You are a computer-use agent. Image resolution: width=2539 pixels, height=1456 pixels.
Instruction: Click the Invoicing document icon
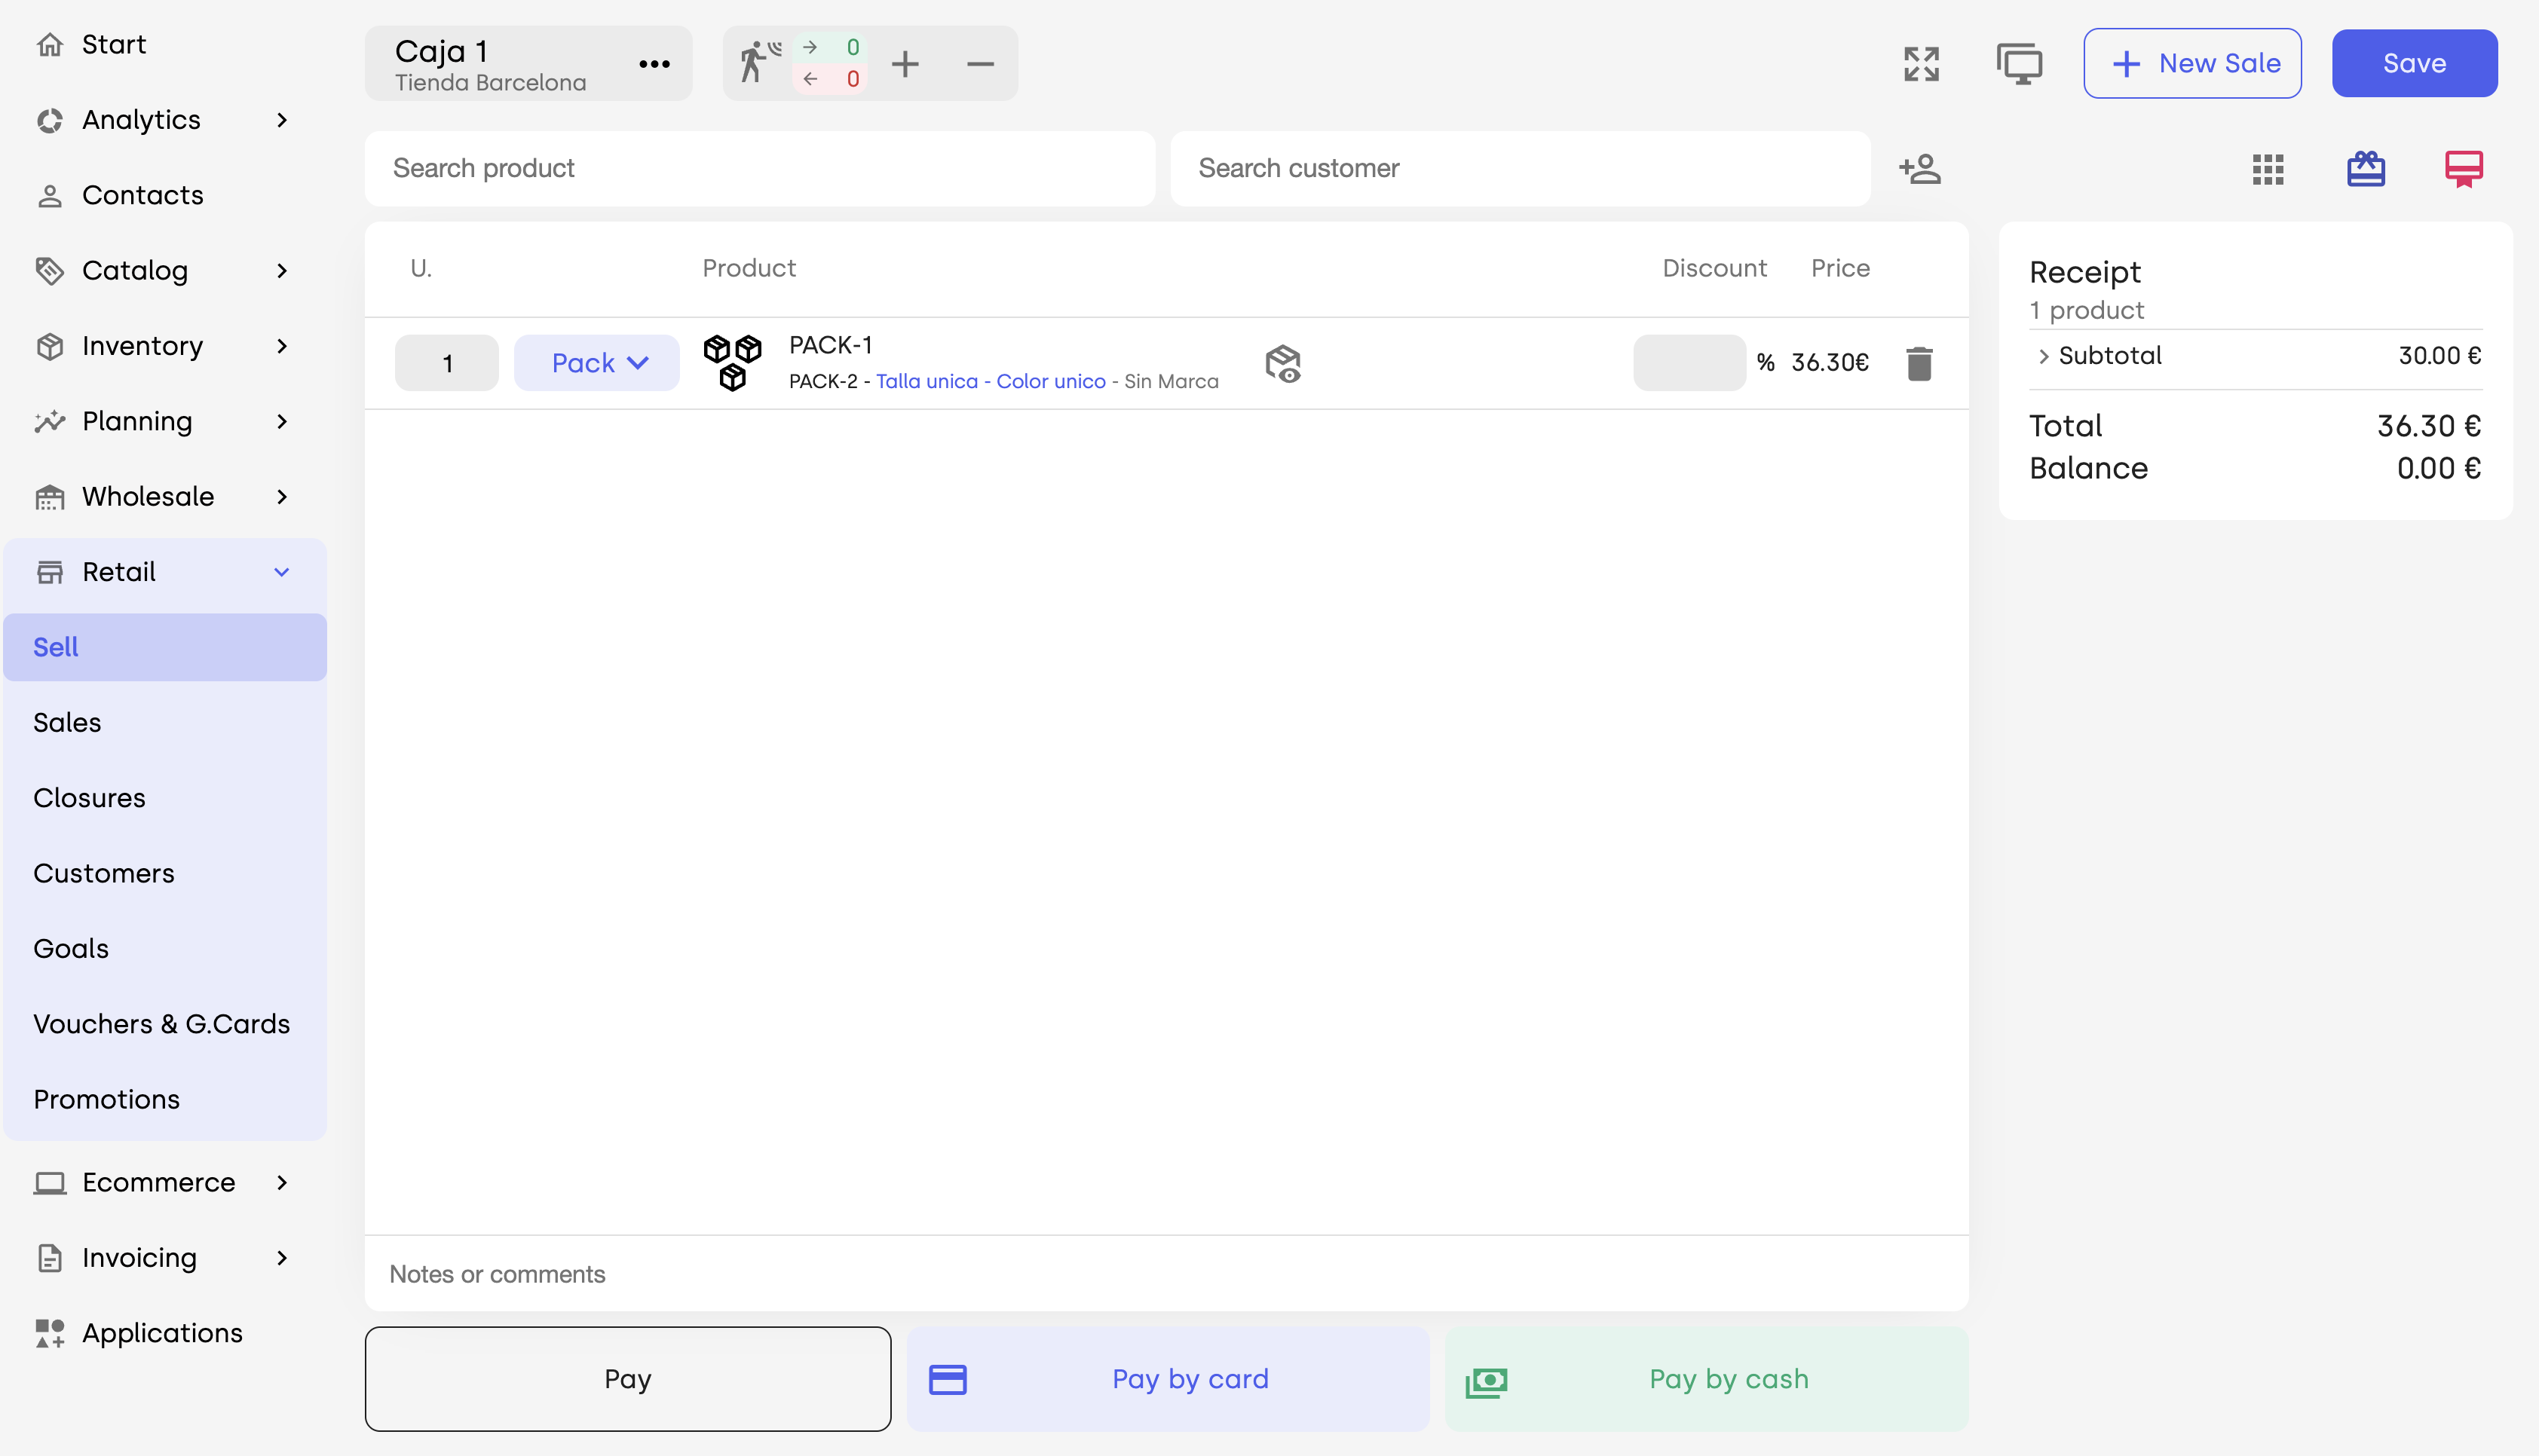[x=50, y=1258]
